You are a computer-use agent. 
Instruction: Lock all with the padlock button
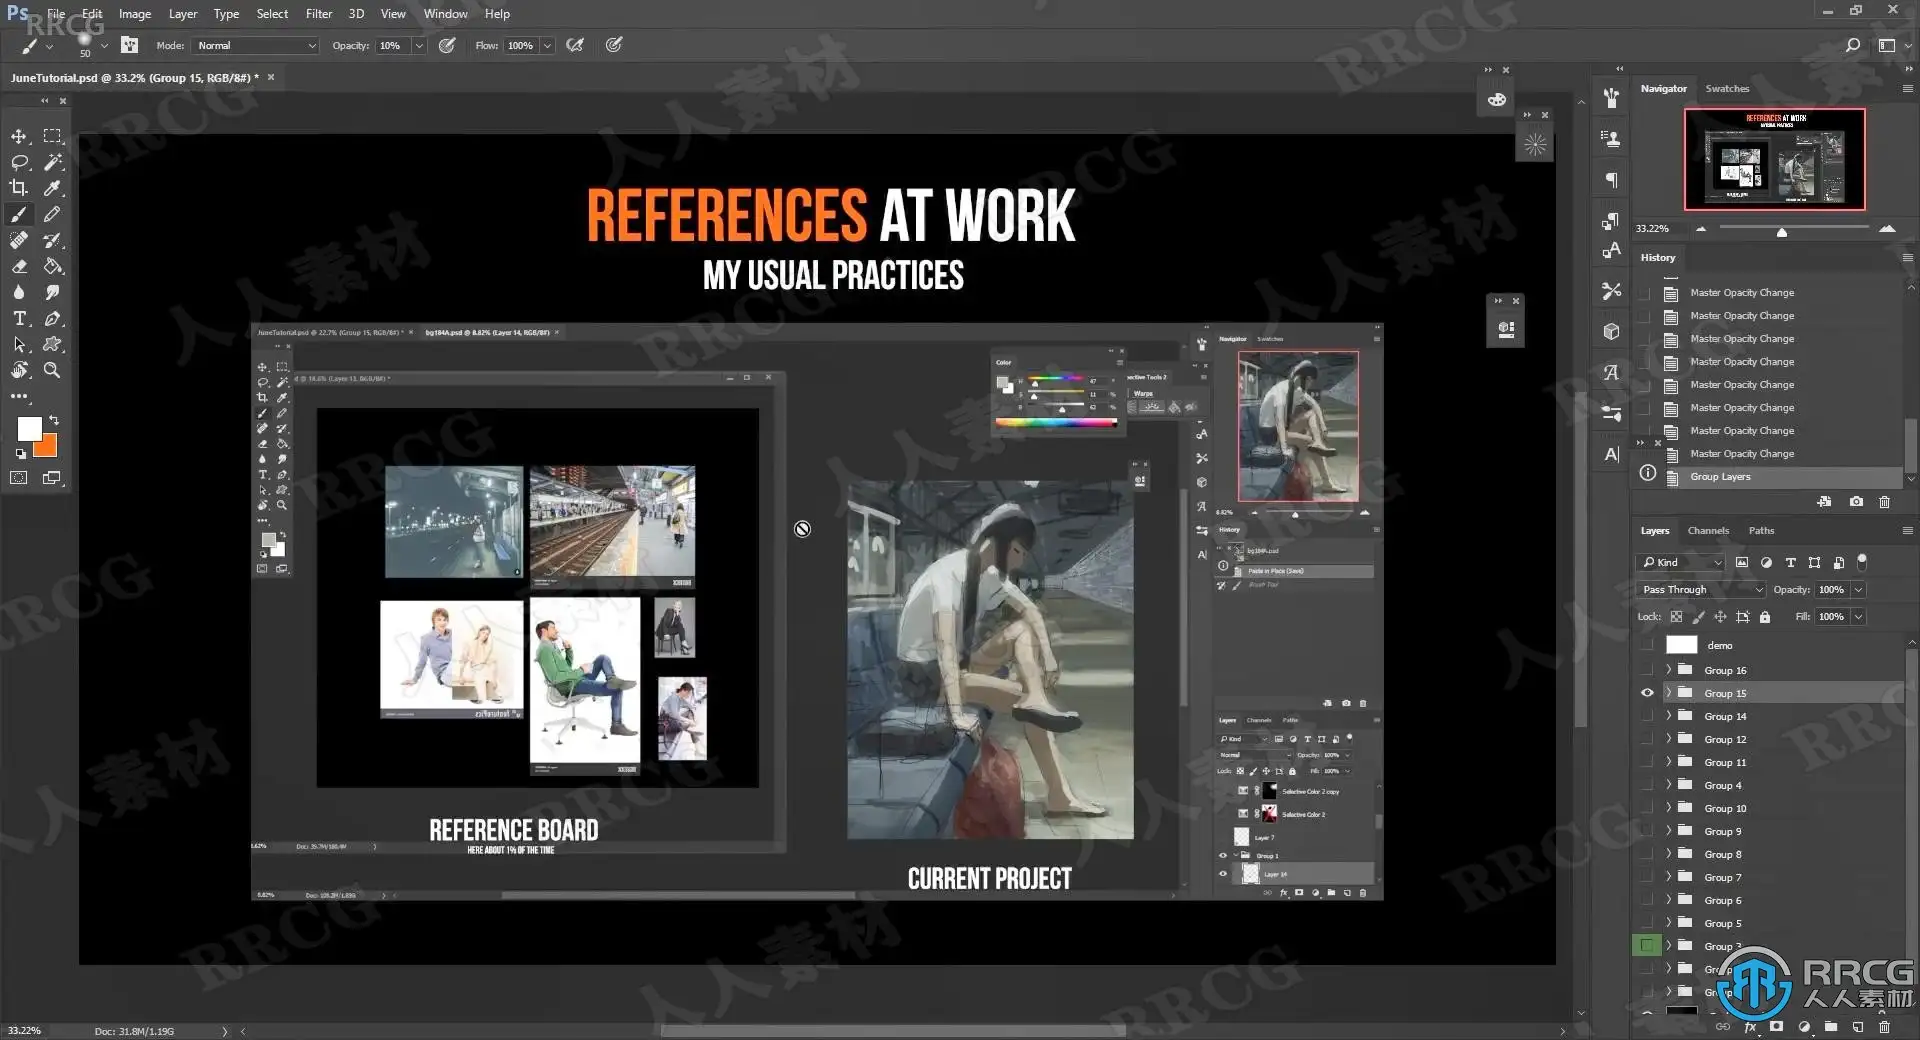(x=1765, y=617)
